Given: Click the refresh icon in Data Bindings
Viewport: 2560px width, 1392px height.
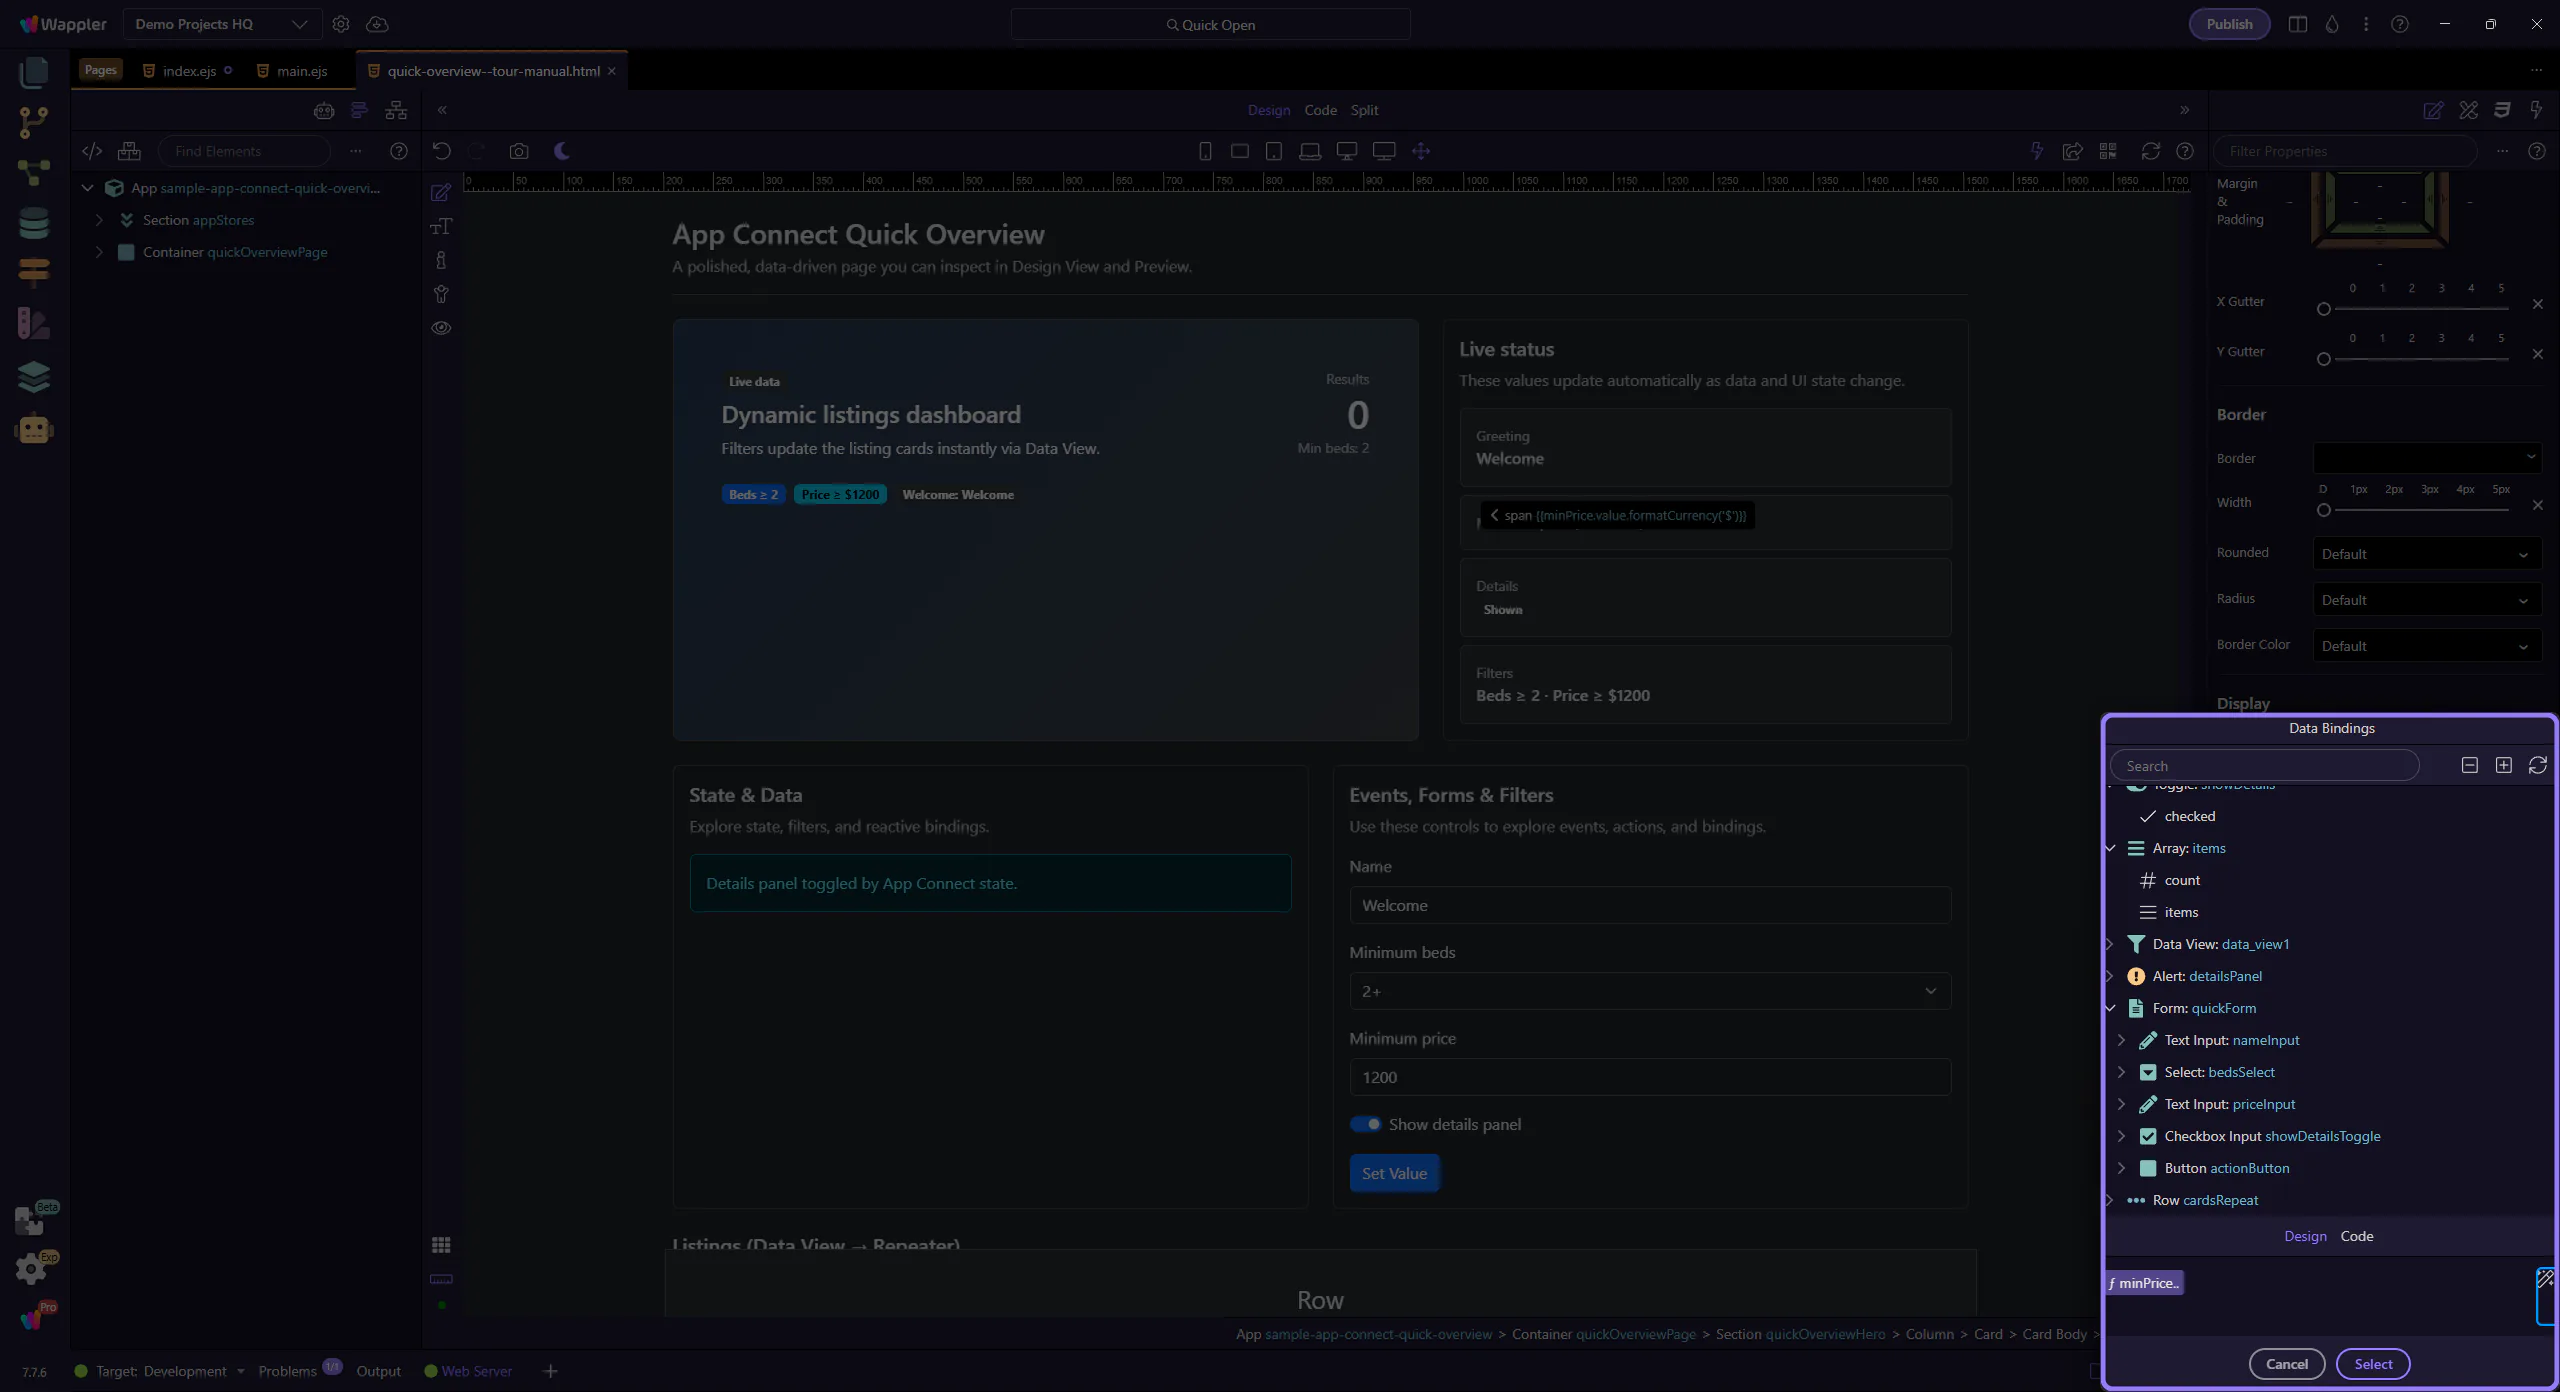Looking at the screenshot, I should point(2537,765).
